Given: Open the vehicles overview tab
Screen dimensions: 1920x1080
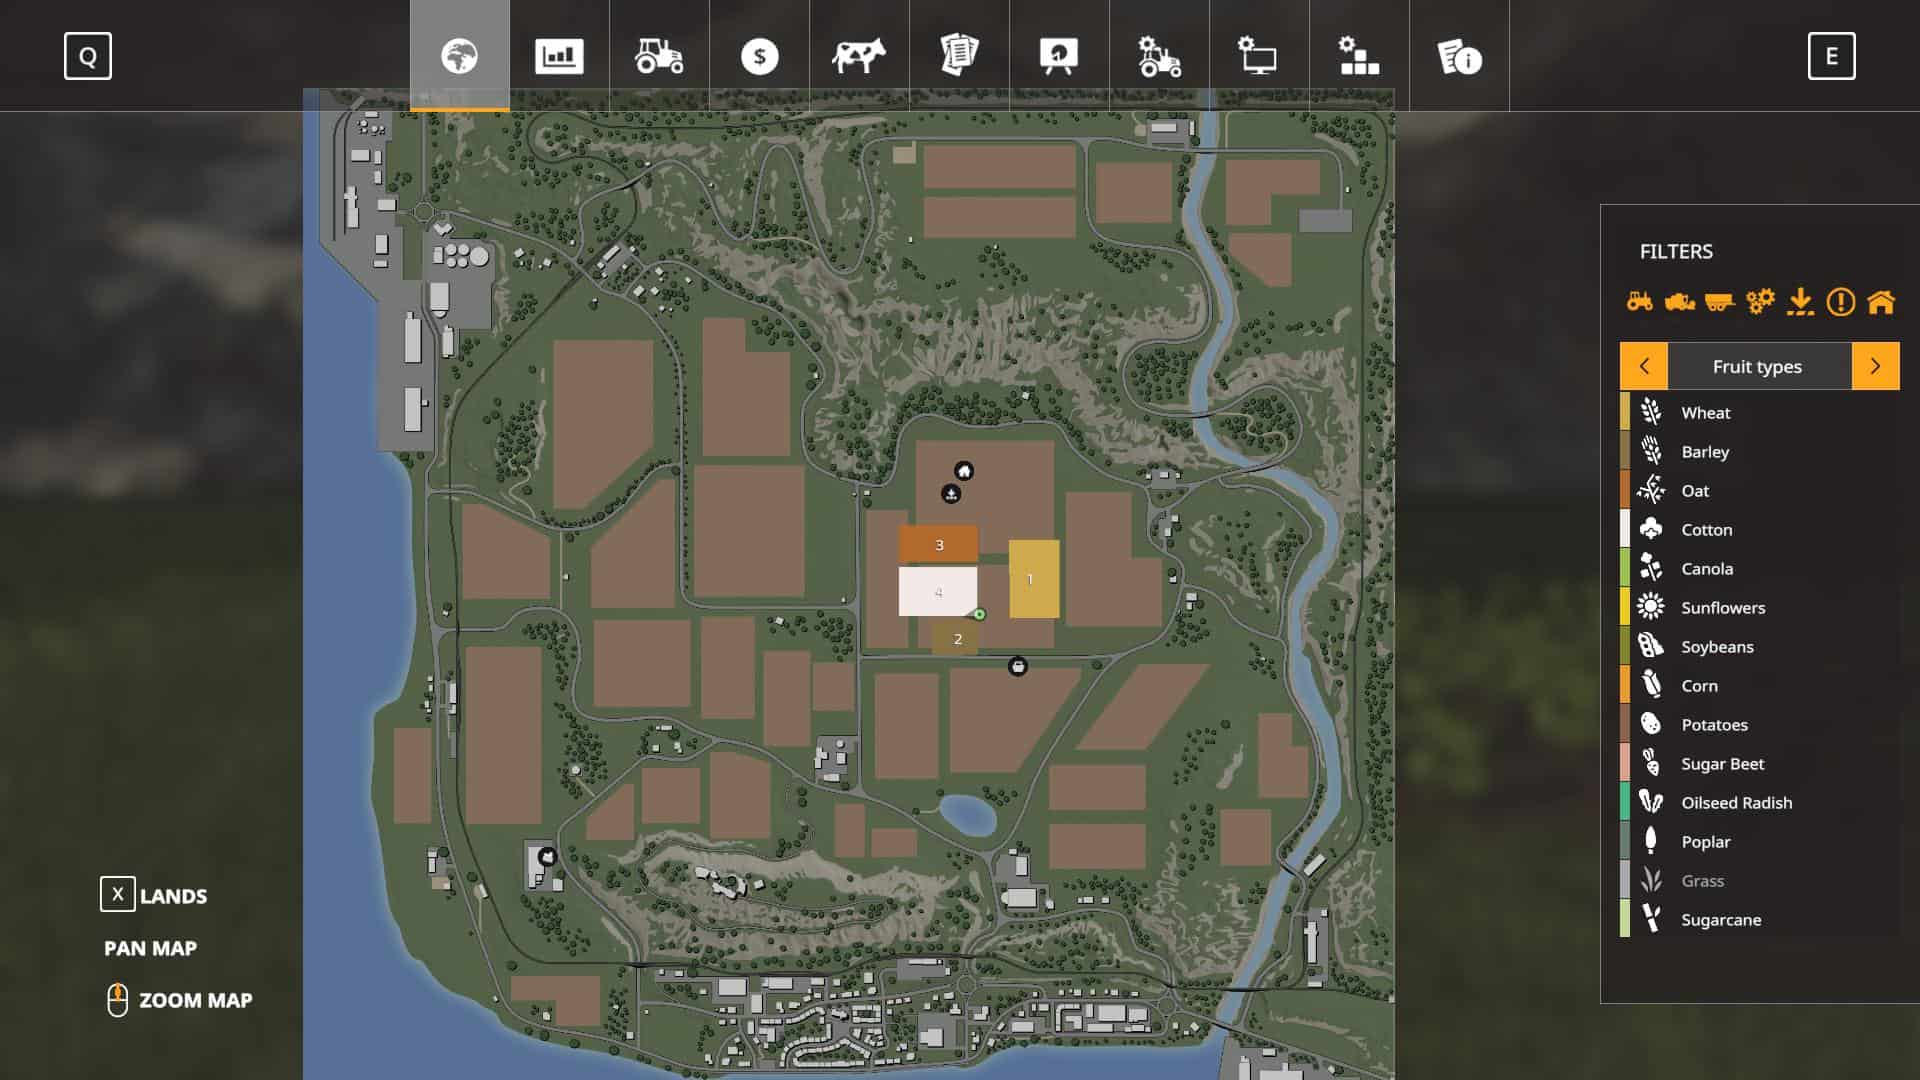Looking at the screenshot, I should pos(659,56).
